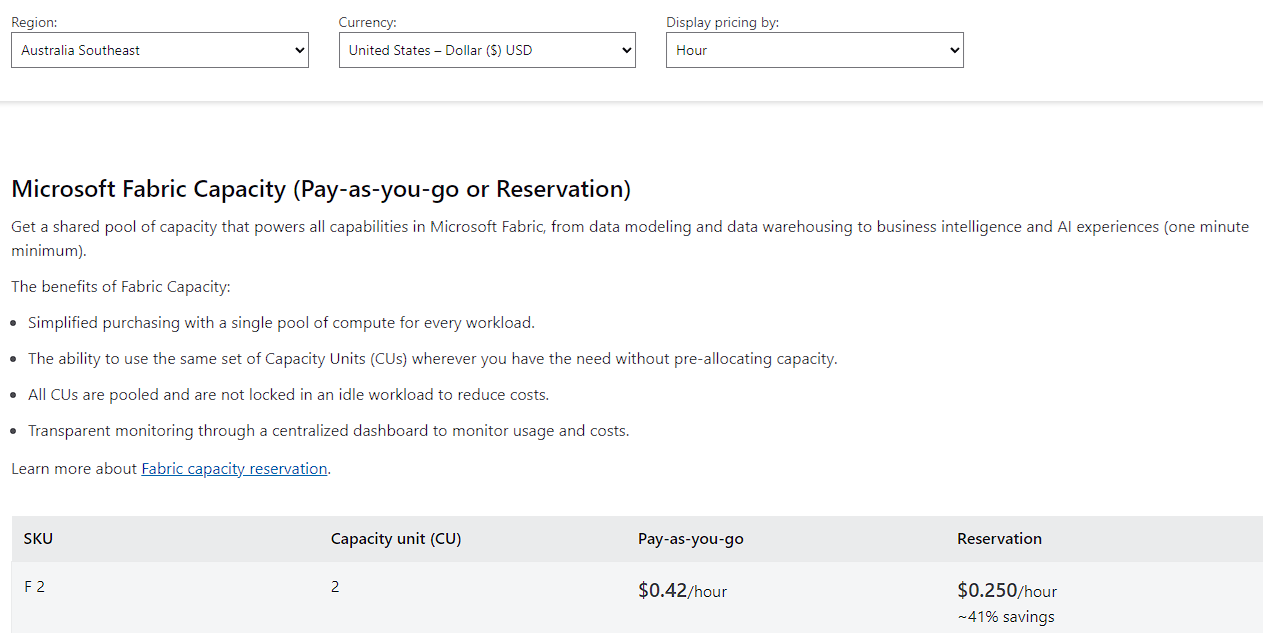1263x633 pixels.
Task: Select the Hour pricing display value
Action: (x=693, y=50)
